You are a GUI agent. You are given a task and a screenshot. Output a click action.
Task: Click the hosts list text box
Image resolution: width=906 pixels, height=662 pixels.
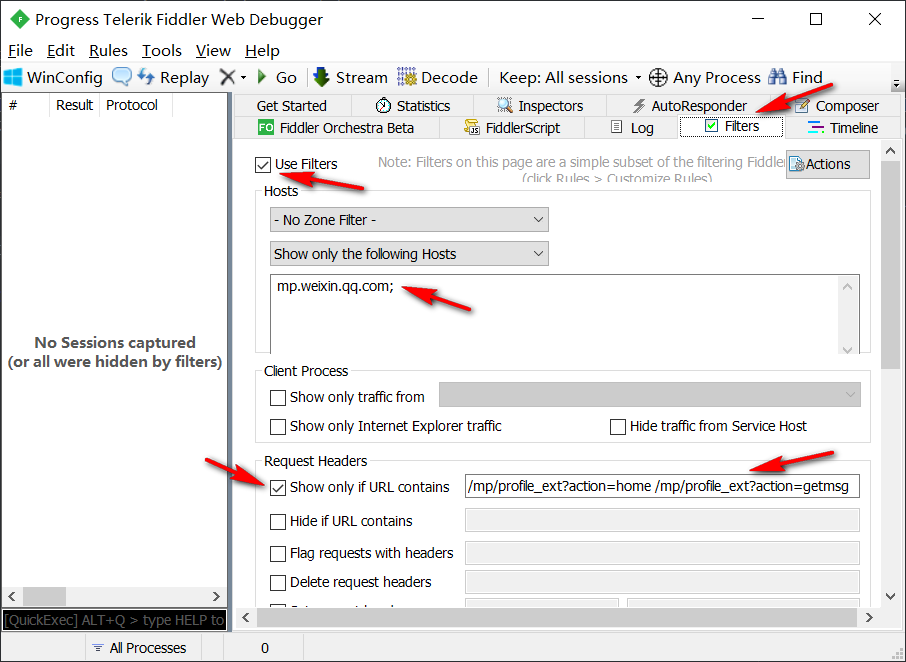565,314
